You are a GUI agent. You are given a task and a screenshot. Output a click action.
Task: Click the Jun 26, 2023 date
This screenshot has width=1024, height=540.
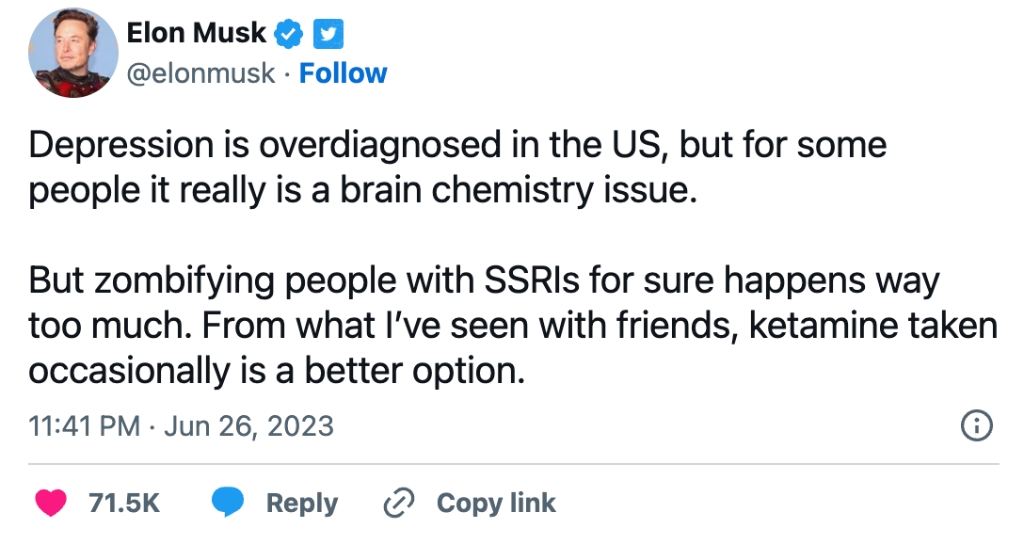247,427
